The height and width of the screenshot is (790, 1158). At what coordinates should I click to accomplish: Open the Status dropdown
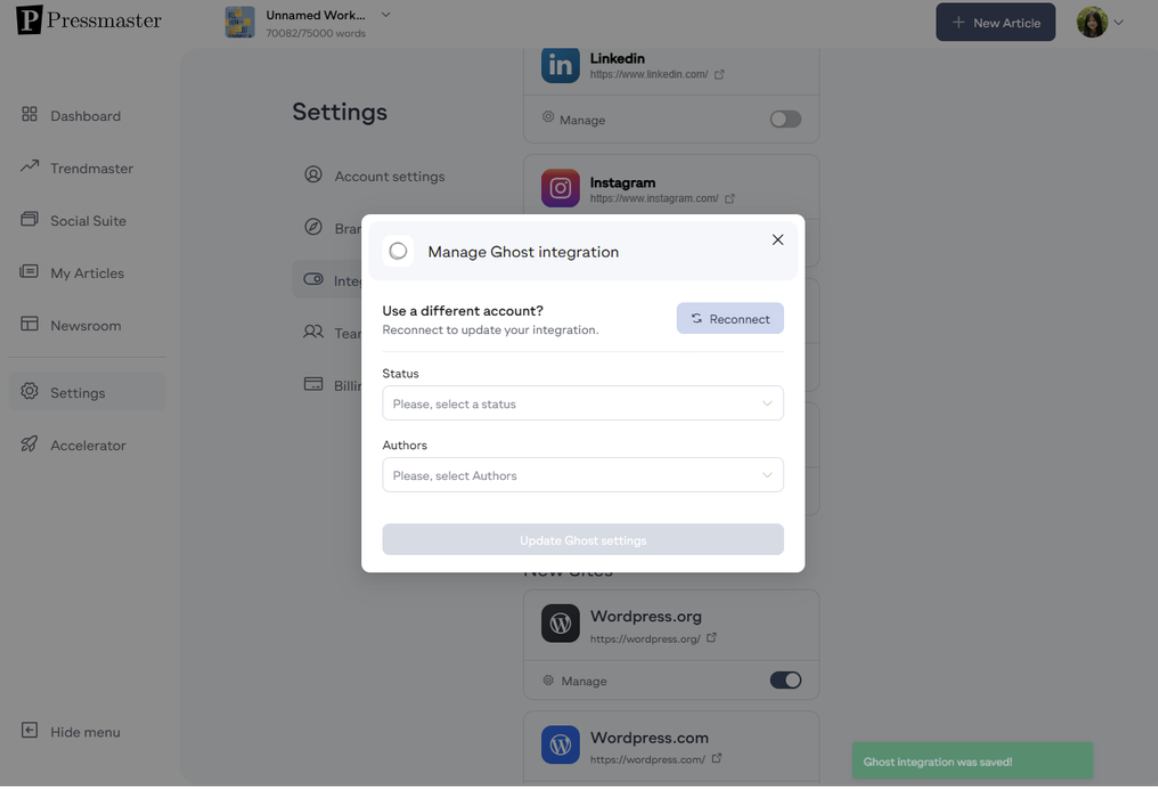pos(583,403)
